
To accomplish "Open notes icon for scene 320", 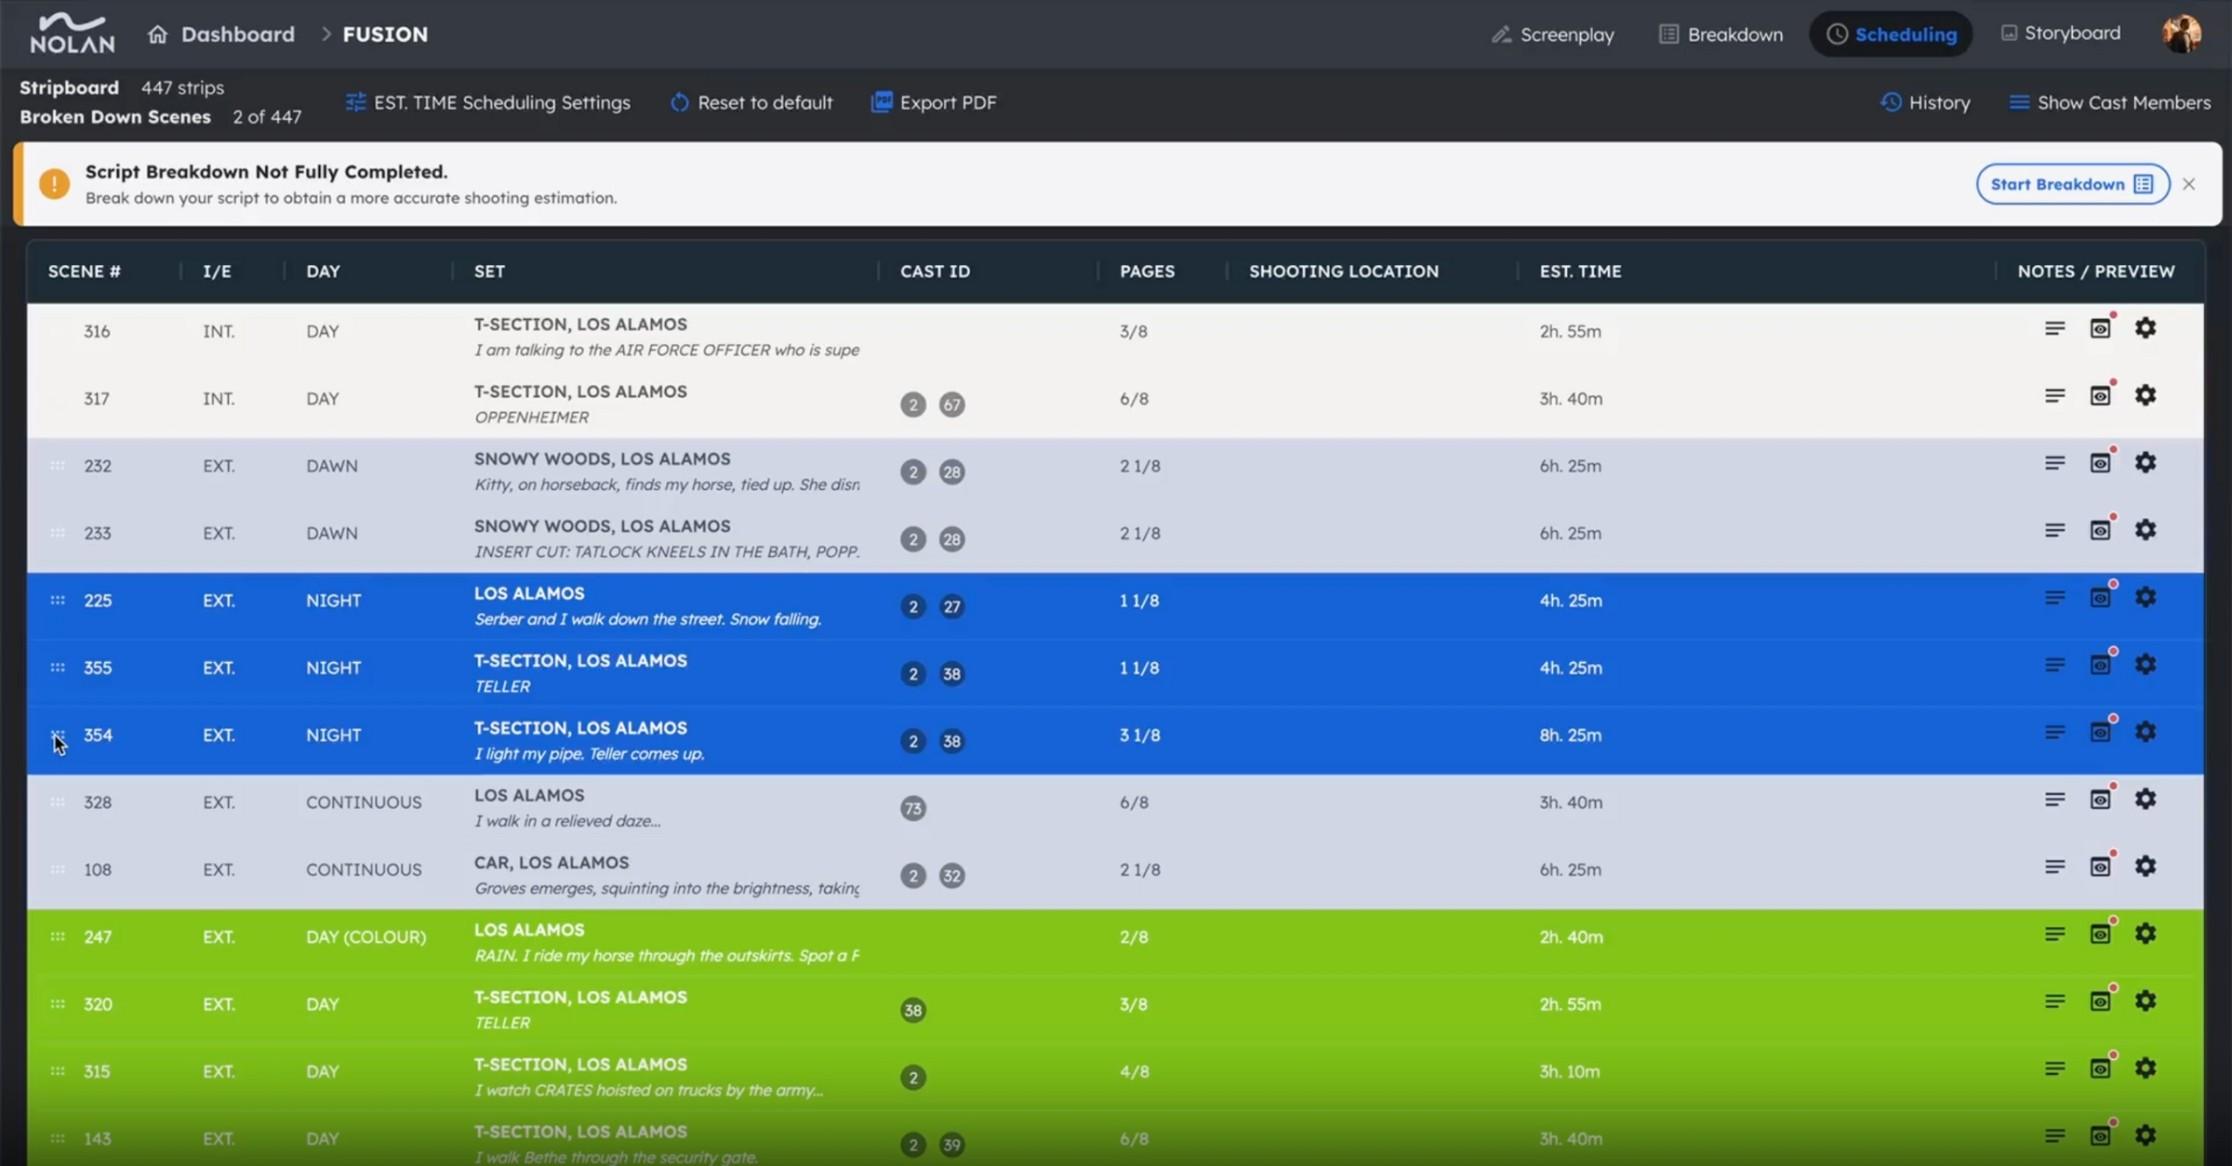I will click(x=2054, y=1001).
